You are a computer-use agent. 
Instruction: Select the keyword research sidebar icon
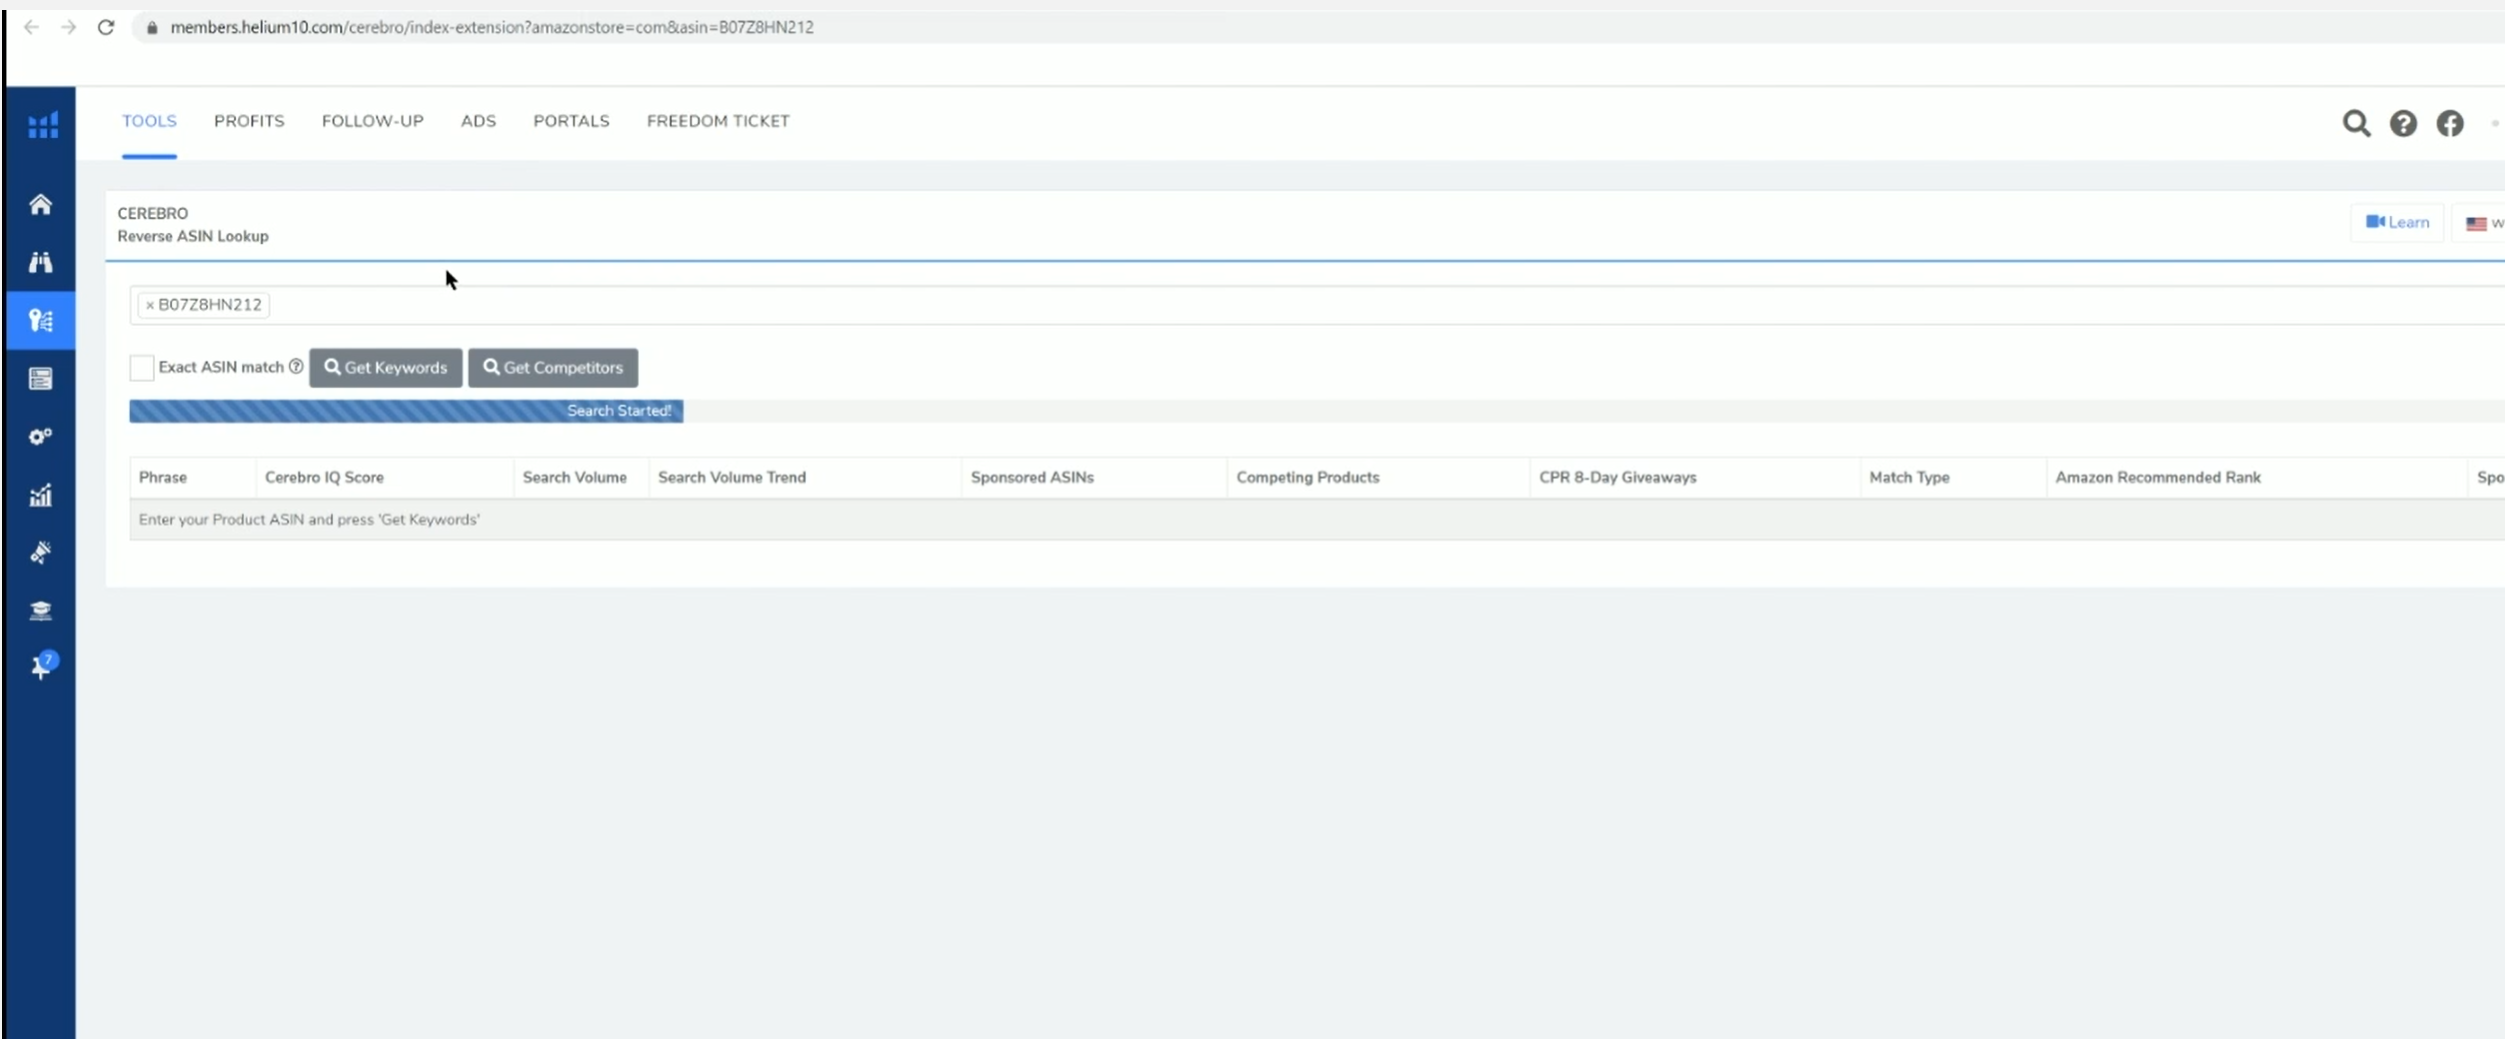click(41, 320)
